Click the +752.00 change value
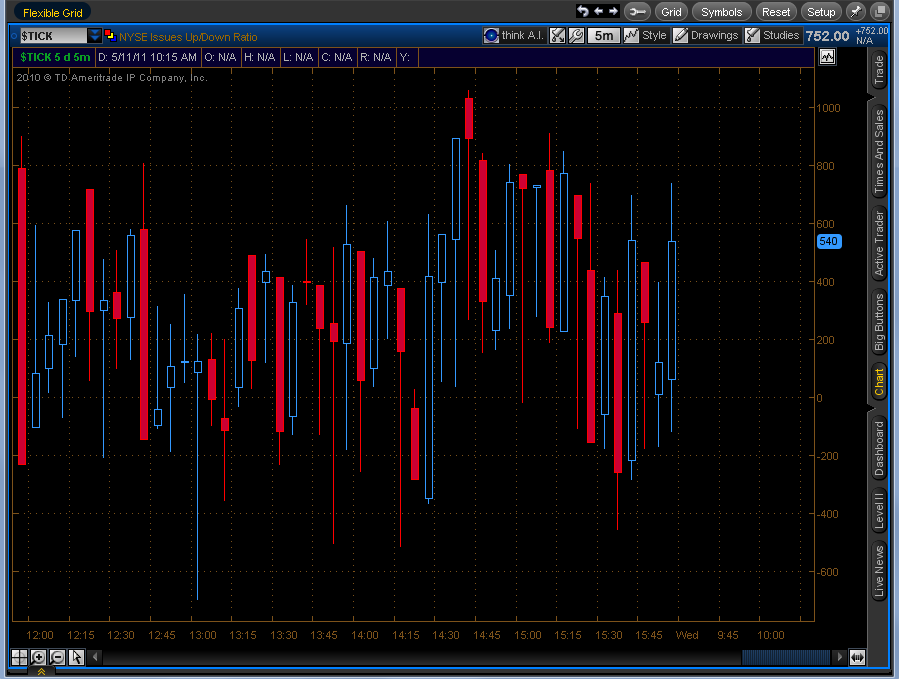 click(x=871, y=31)
